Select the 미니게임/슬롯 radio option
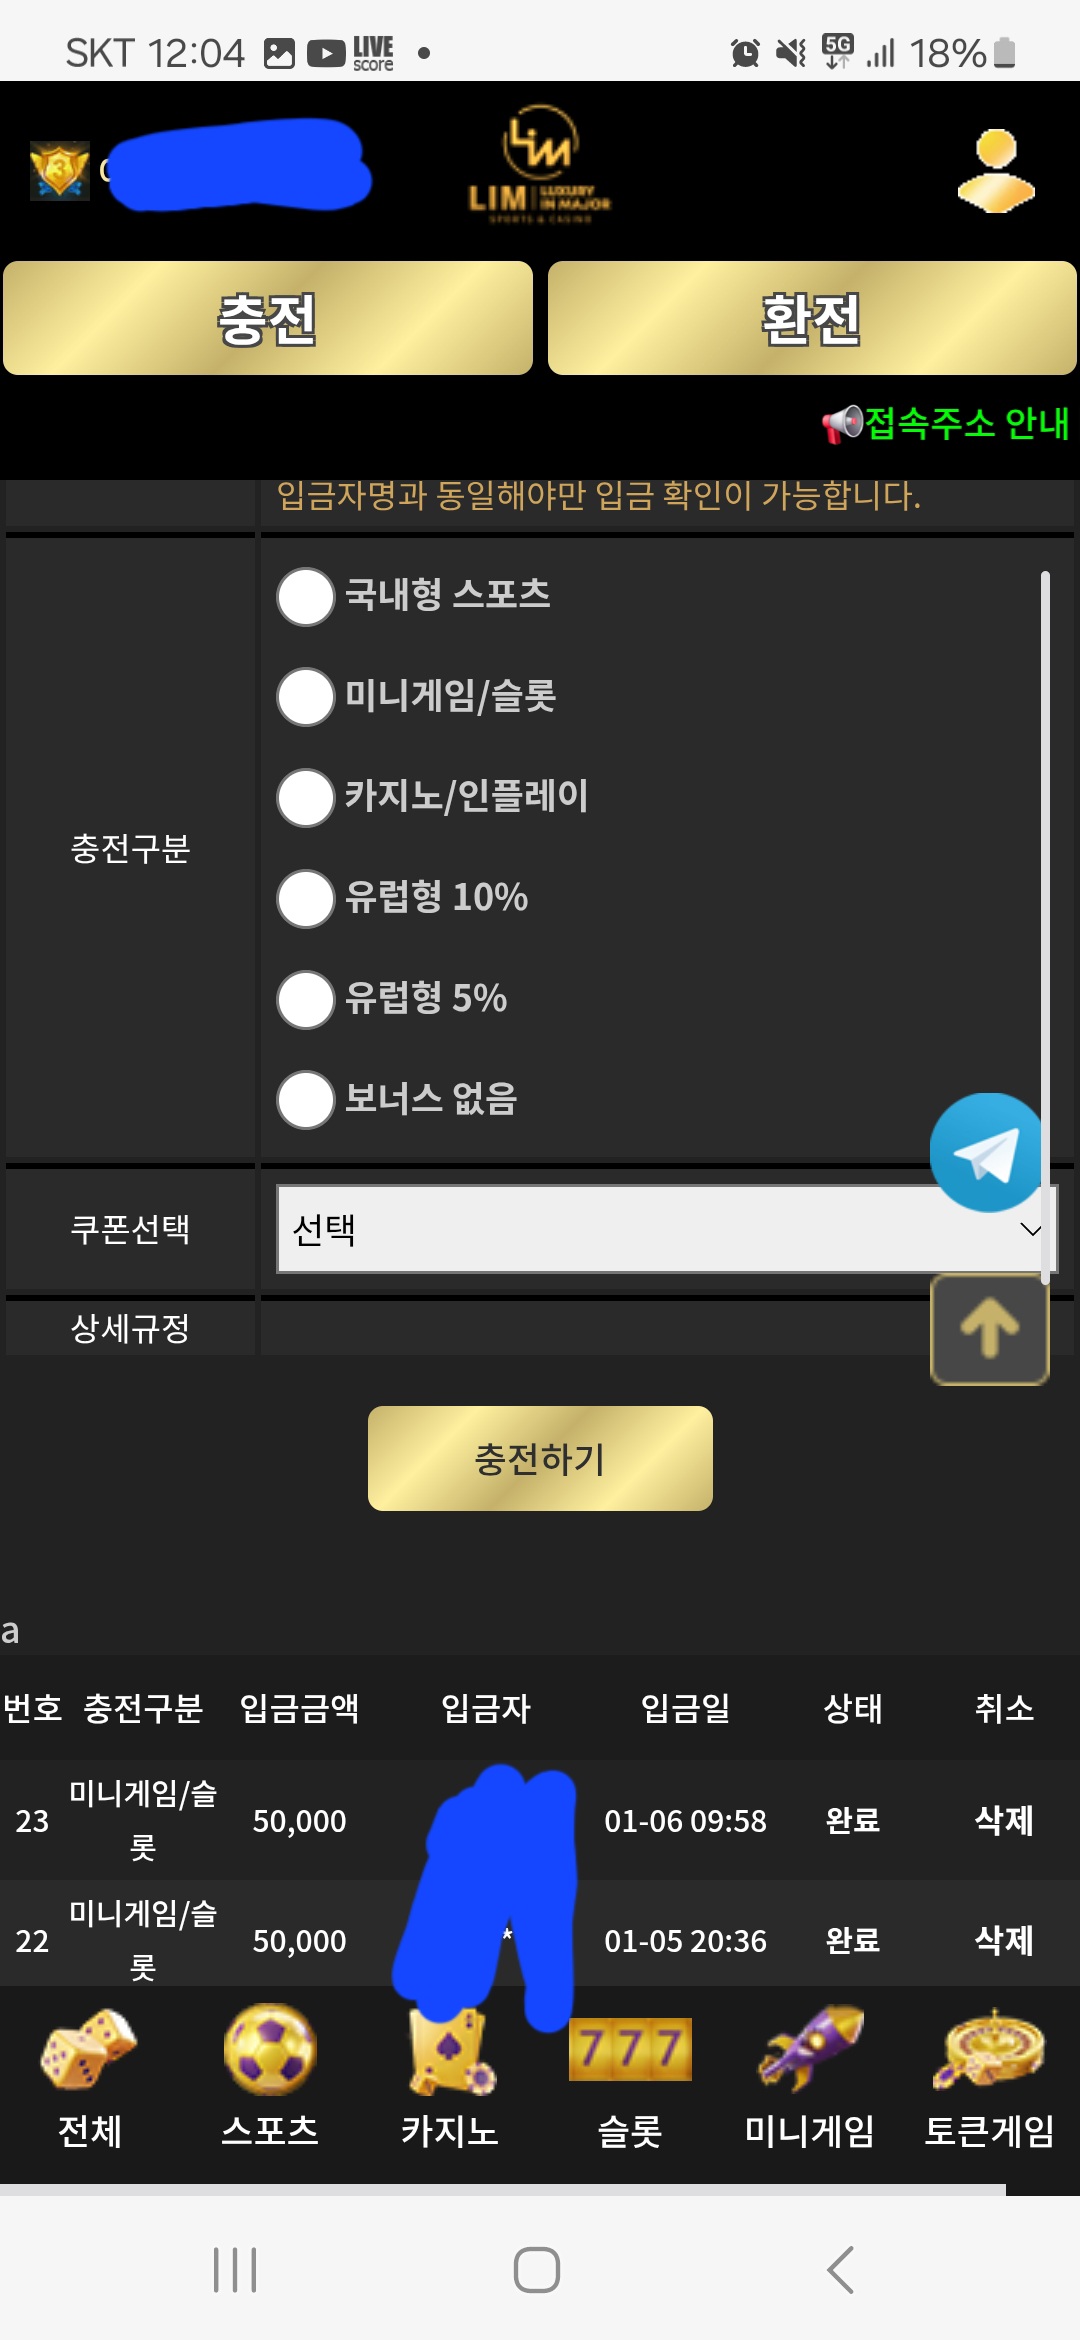 [x=306, y=697]
